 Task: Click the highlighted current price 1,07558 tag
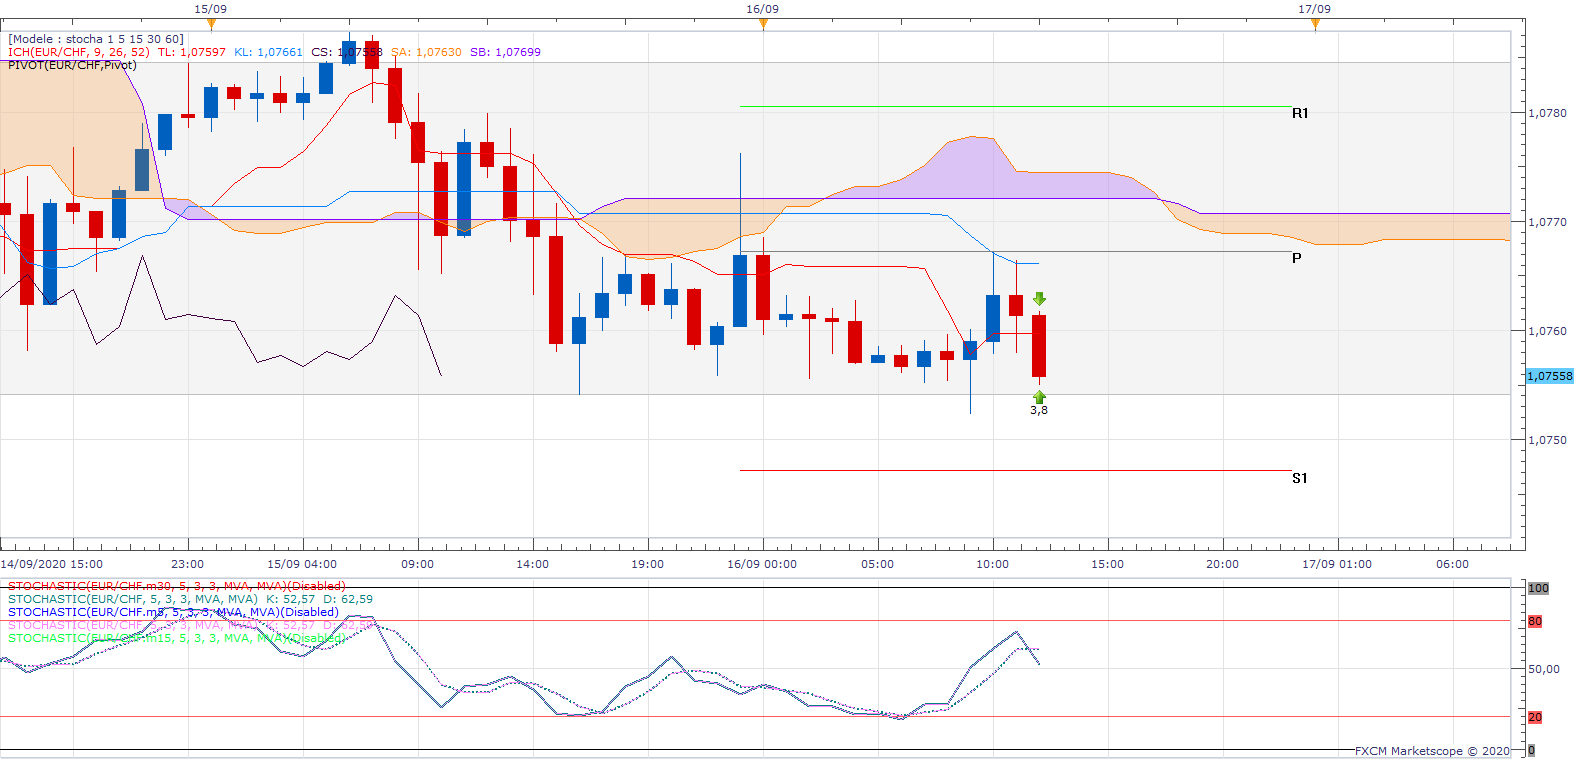(x=1550, y=376)
